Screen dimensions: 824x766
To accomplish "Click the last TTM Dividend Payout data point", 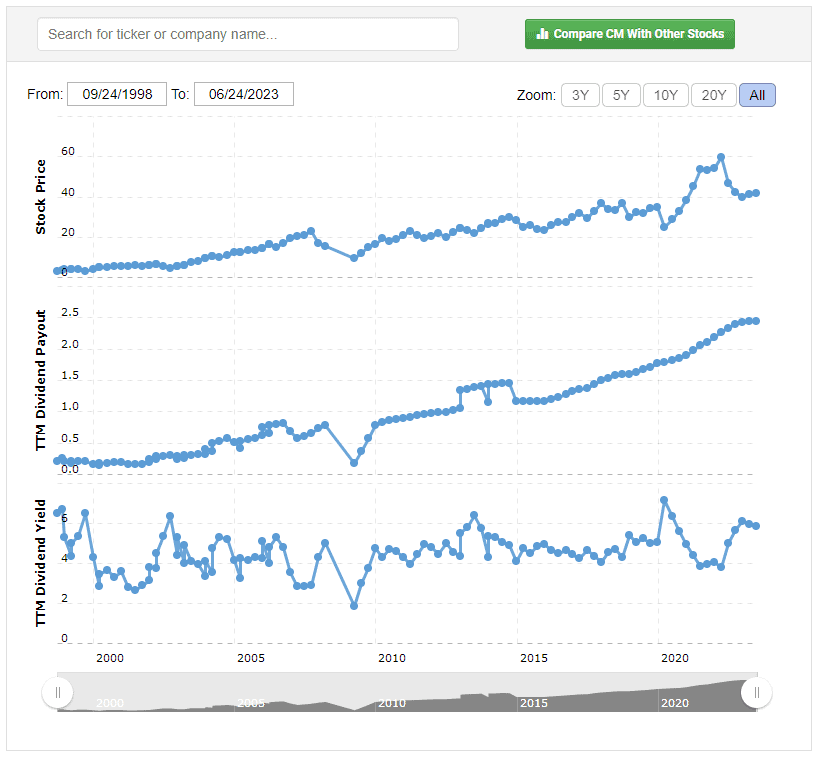I will 756,321.
